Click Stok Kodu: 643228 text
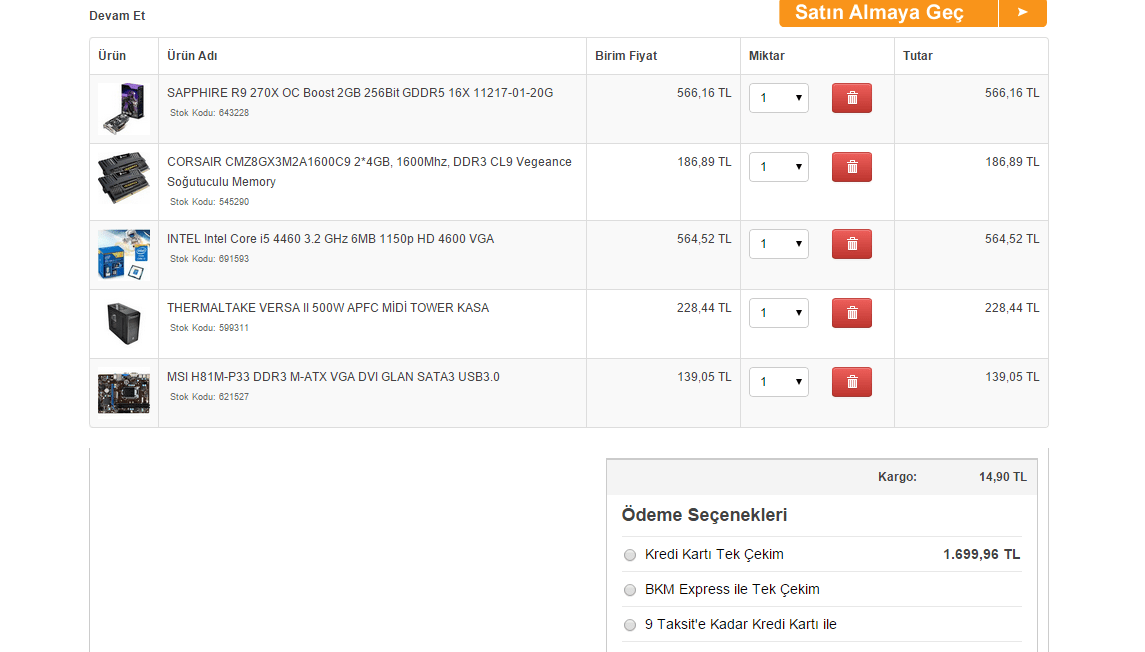 click(x=210, y=113)
